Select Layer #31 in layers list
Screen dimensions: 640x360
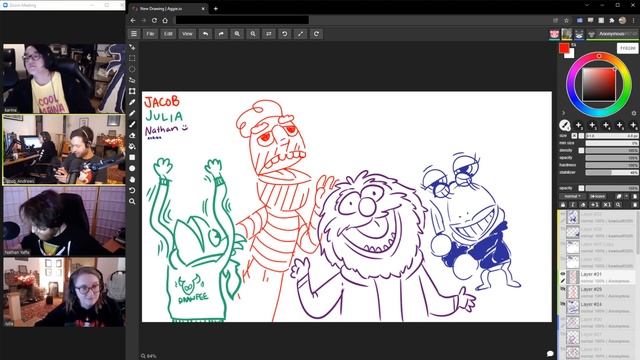(x=598, y=277)
